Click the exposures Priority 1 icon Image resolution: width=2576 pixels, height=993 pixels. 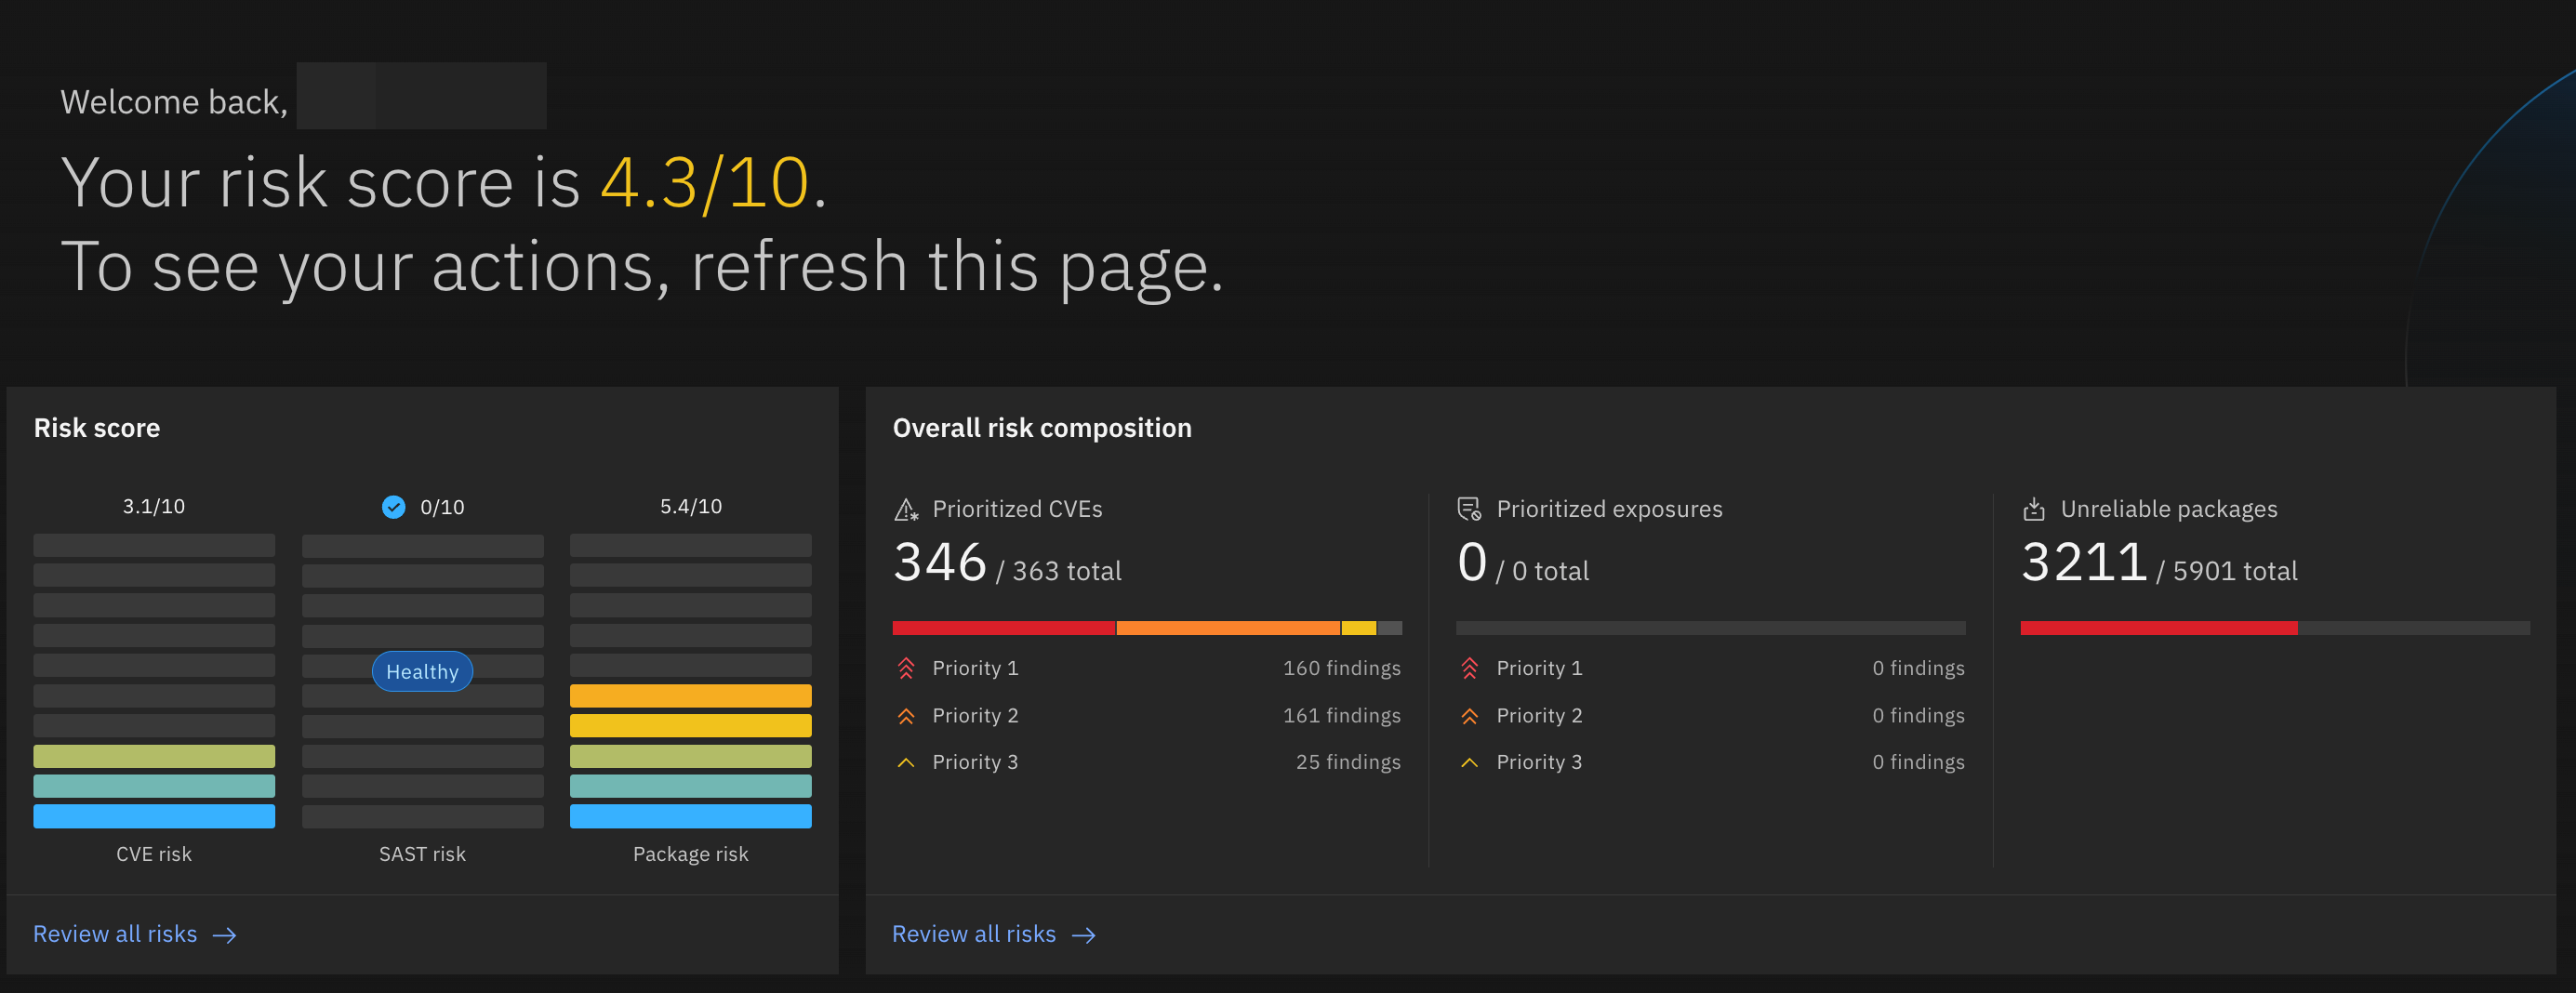pos(1469,668)
